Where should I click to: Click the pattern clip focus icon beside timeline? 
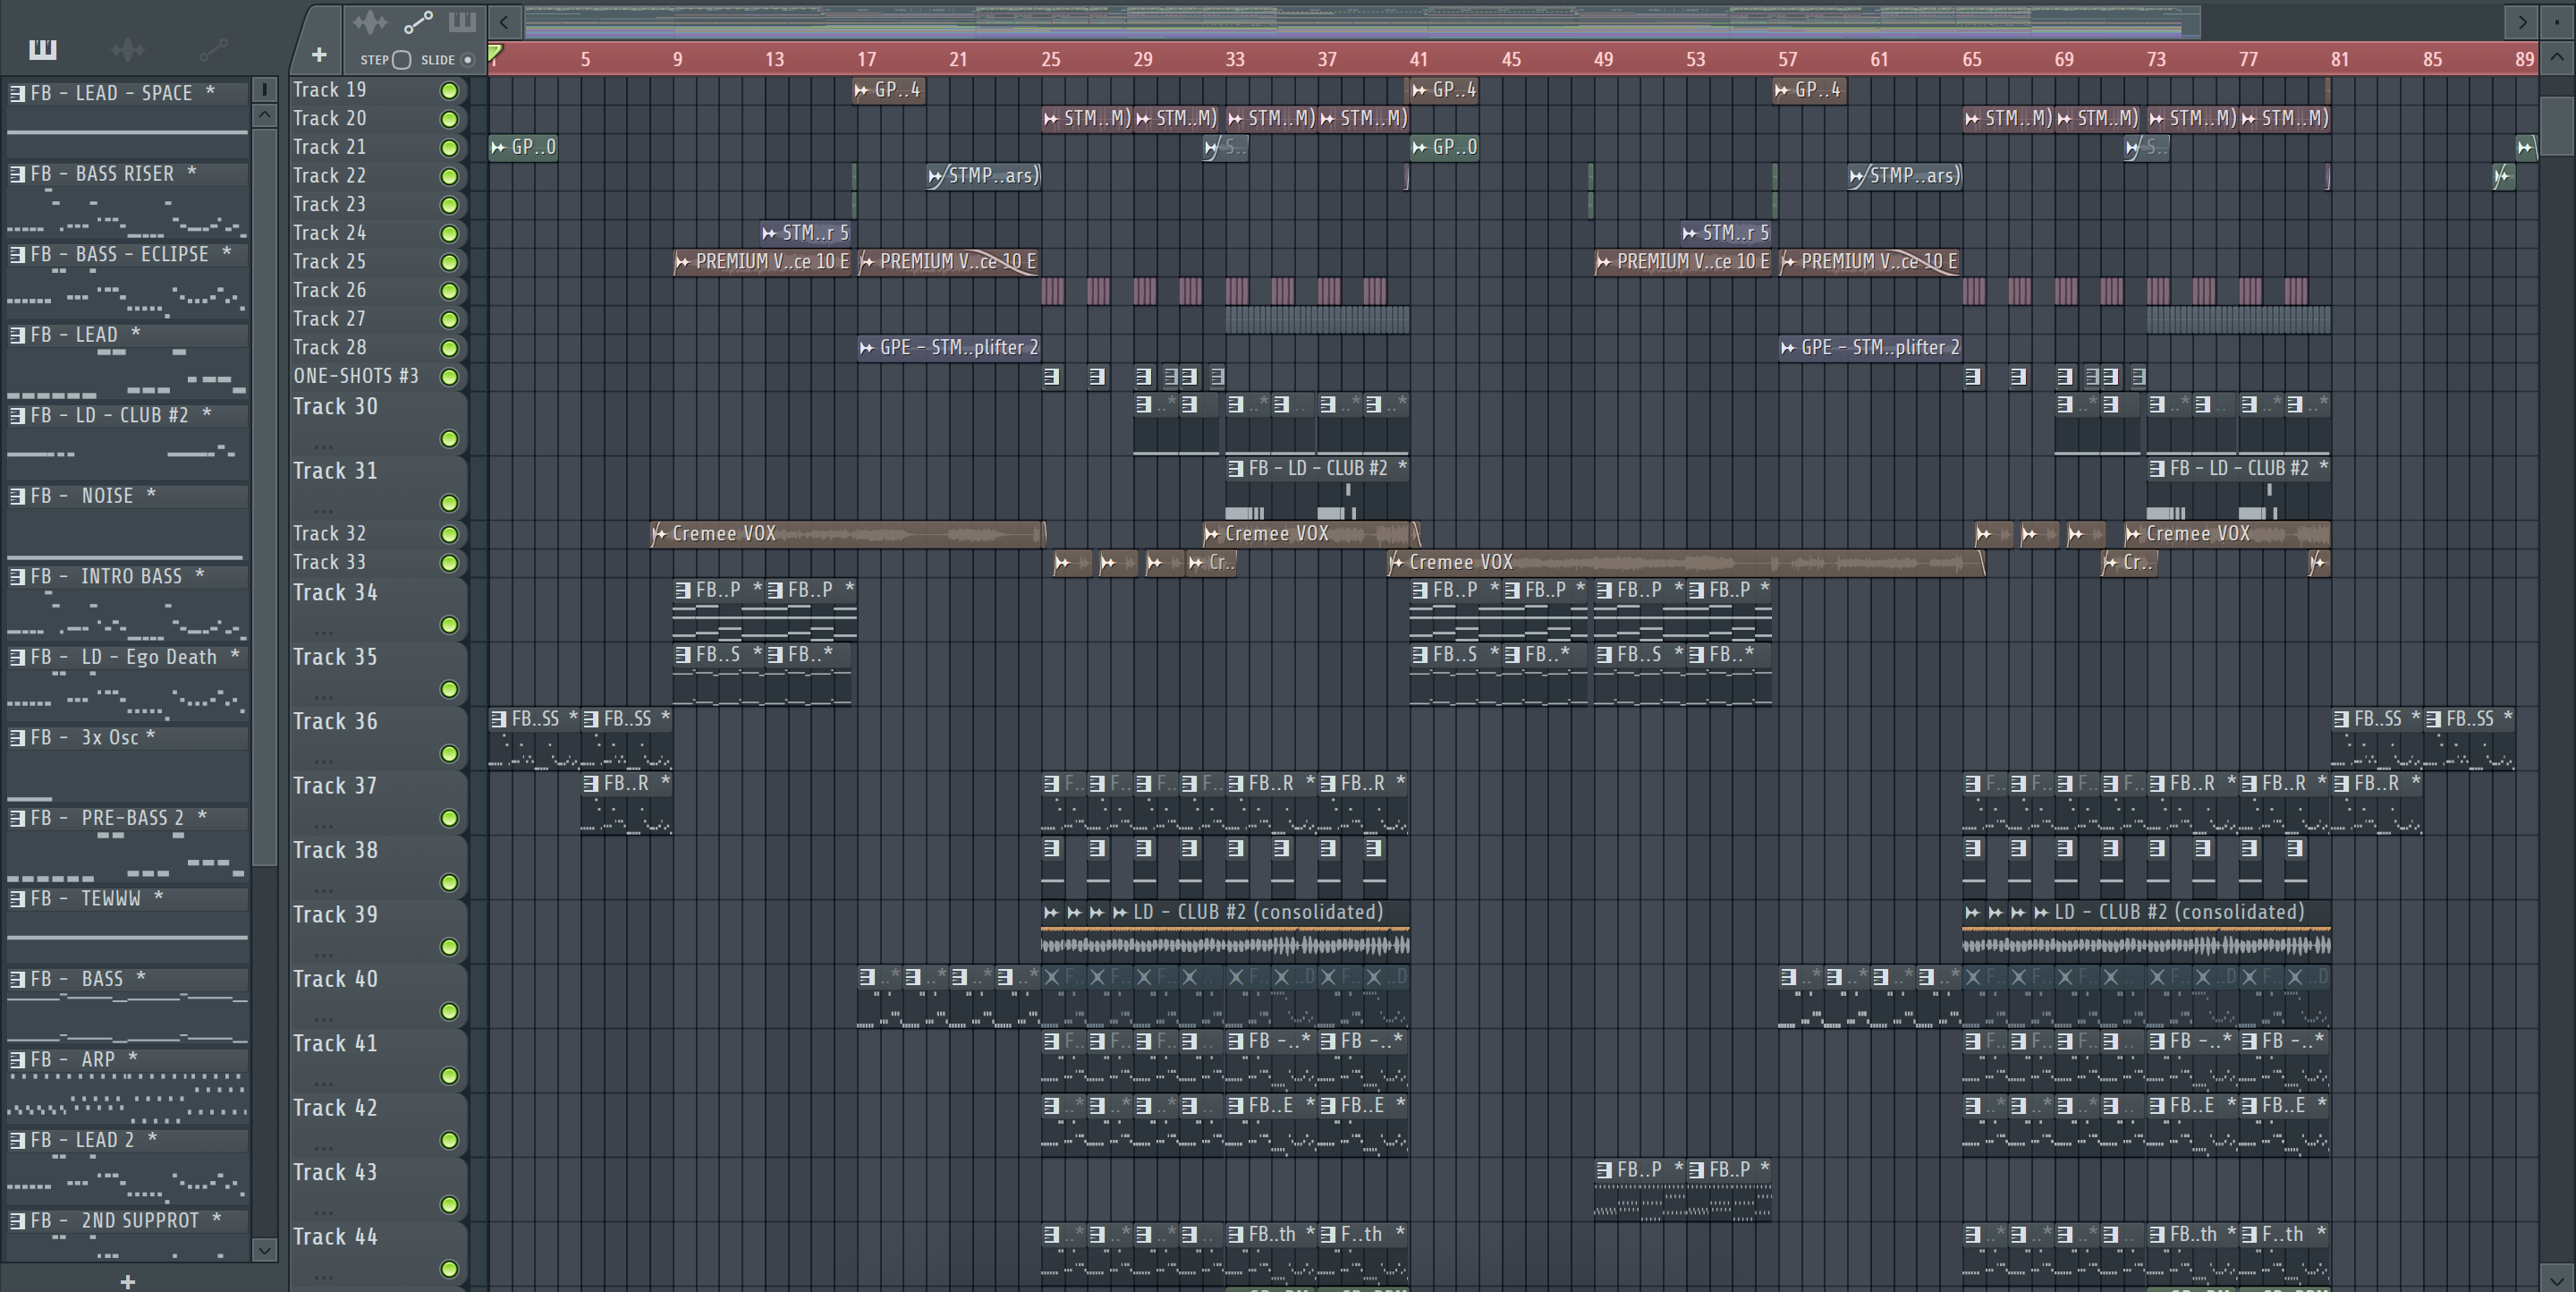click(x=462, y=21)
